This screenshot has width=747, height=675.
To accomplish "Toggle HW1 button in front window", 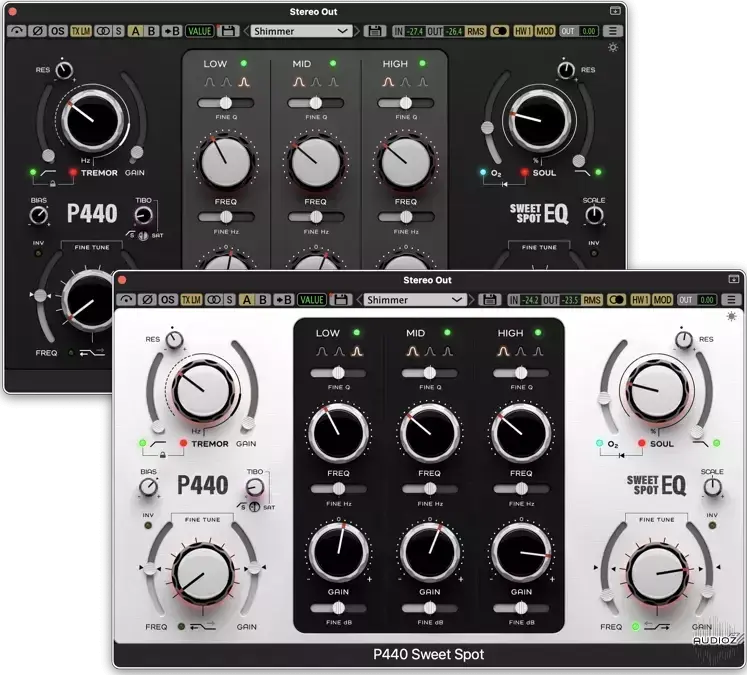I will (x=639, y=300).
